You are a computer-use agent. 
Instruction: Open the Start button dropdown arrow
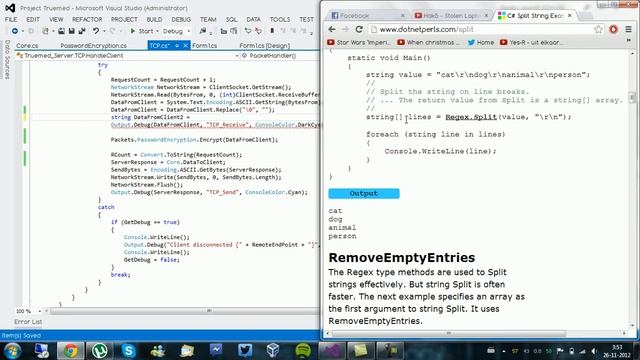[x=157, y=31]
